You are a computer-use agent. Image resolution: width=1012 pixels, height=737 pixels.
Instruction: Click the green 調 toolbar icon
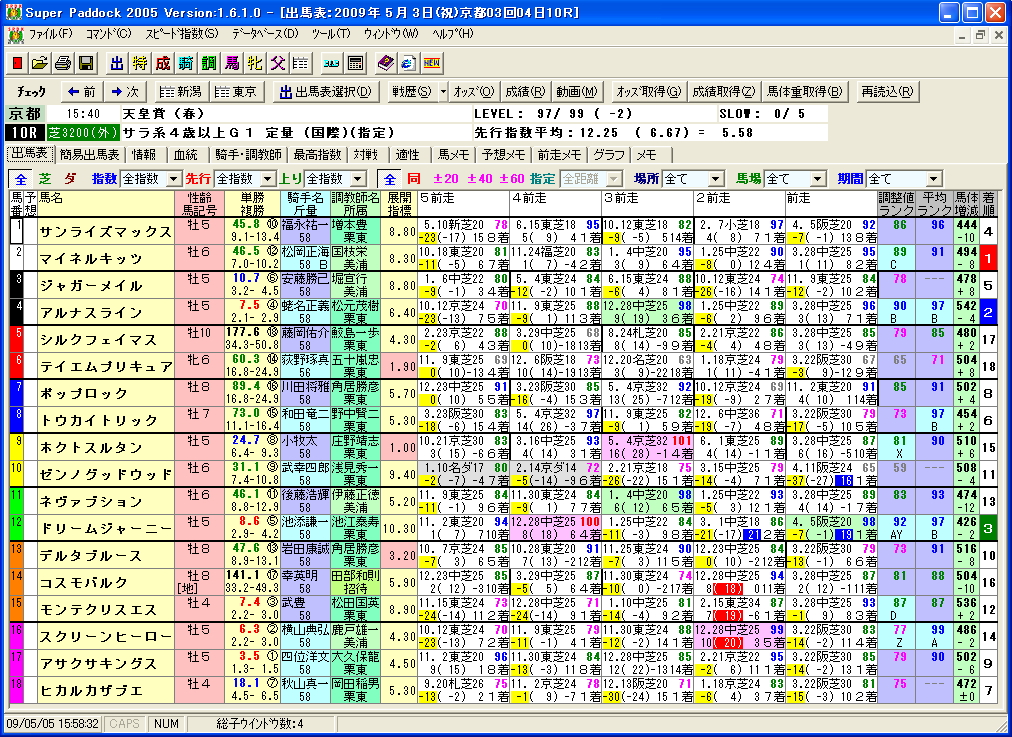point(209,63)
